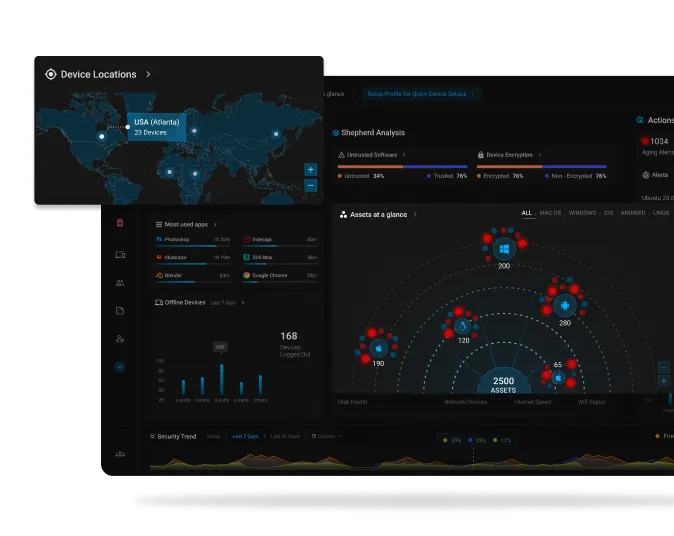Viewport: 674px width, 536px height.
Task: Zoom in the map with plus button
Action: (310, 170)
